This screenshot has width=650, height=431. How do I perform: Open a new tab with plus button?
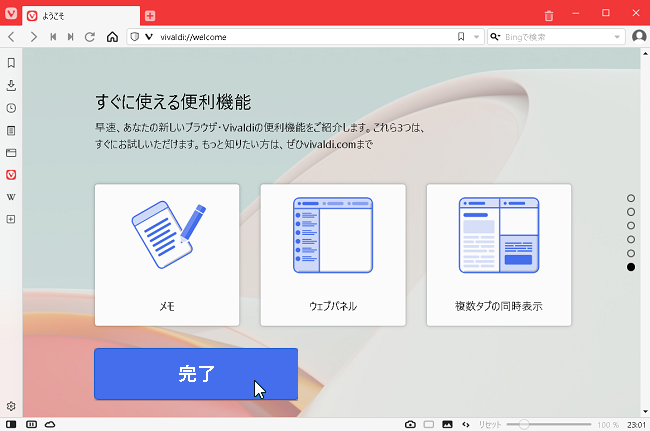coord(150,16)
